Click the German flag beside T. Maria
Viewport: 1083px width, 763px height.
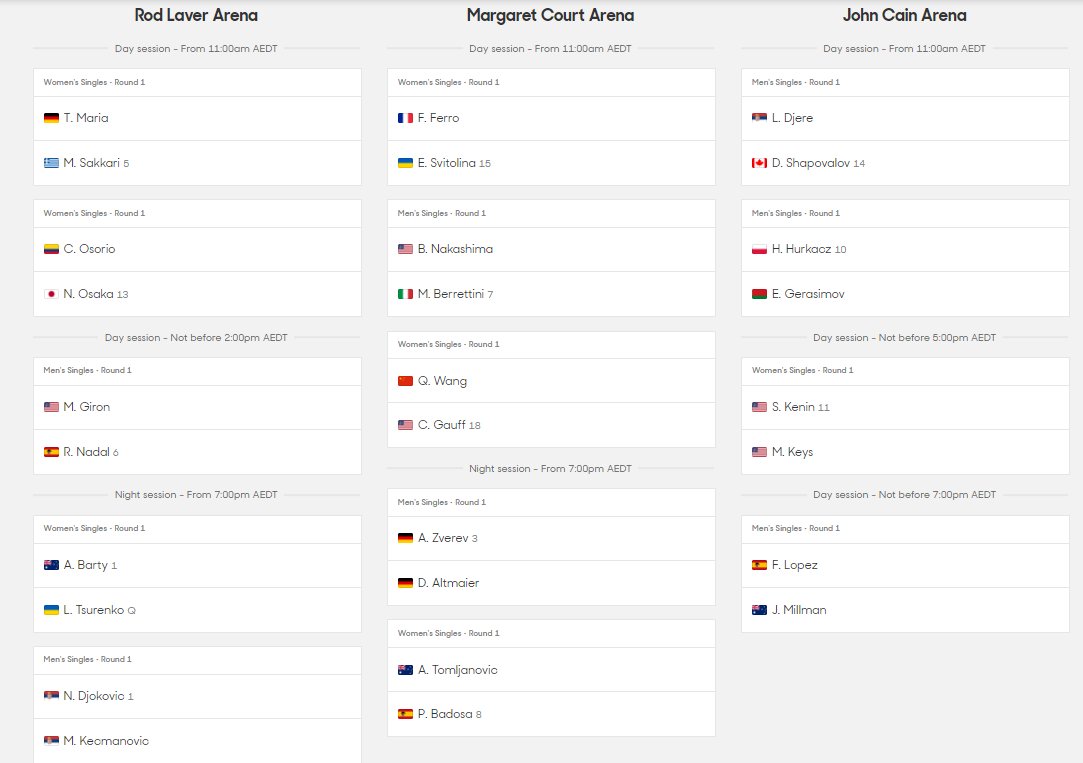[x=51, y=118]
